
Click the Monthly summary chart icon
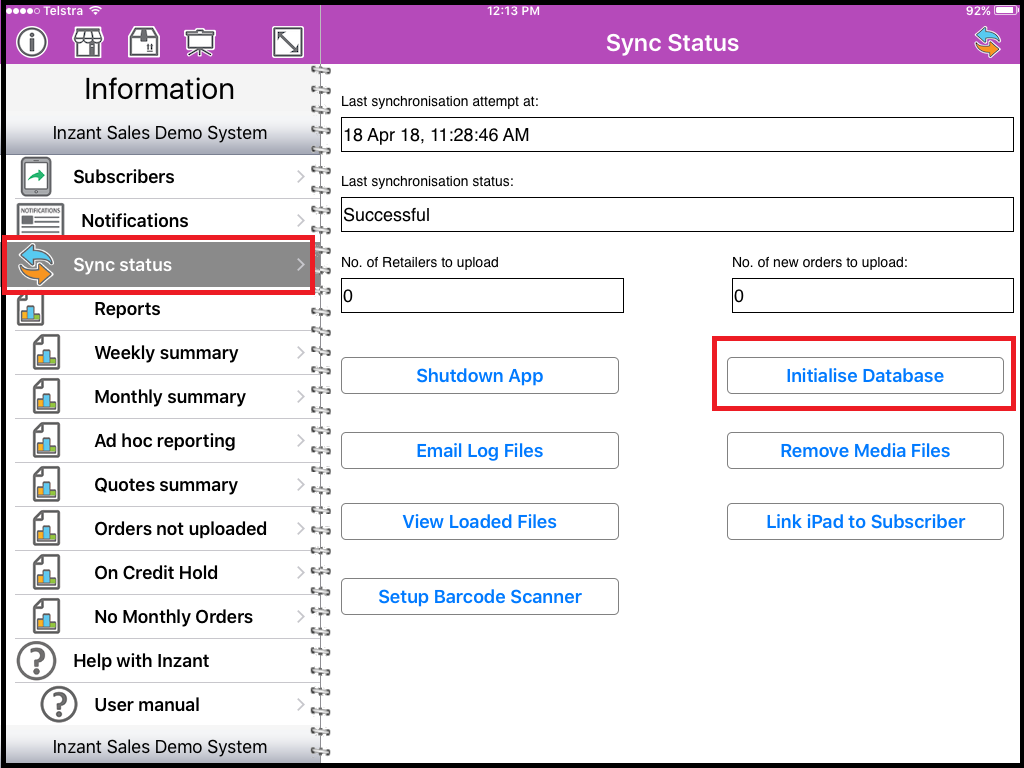coord(46,396)
